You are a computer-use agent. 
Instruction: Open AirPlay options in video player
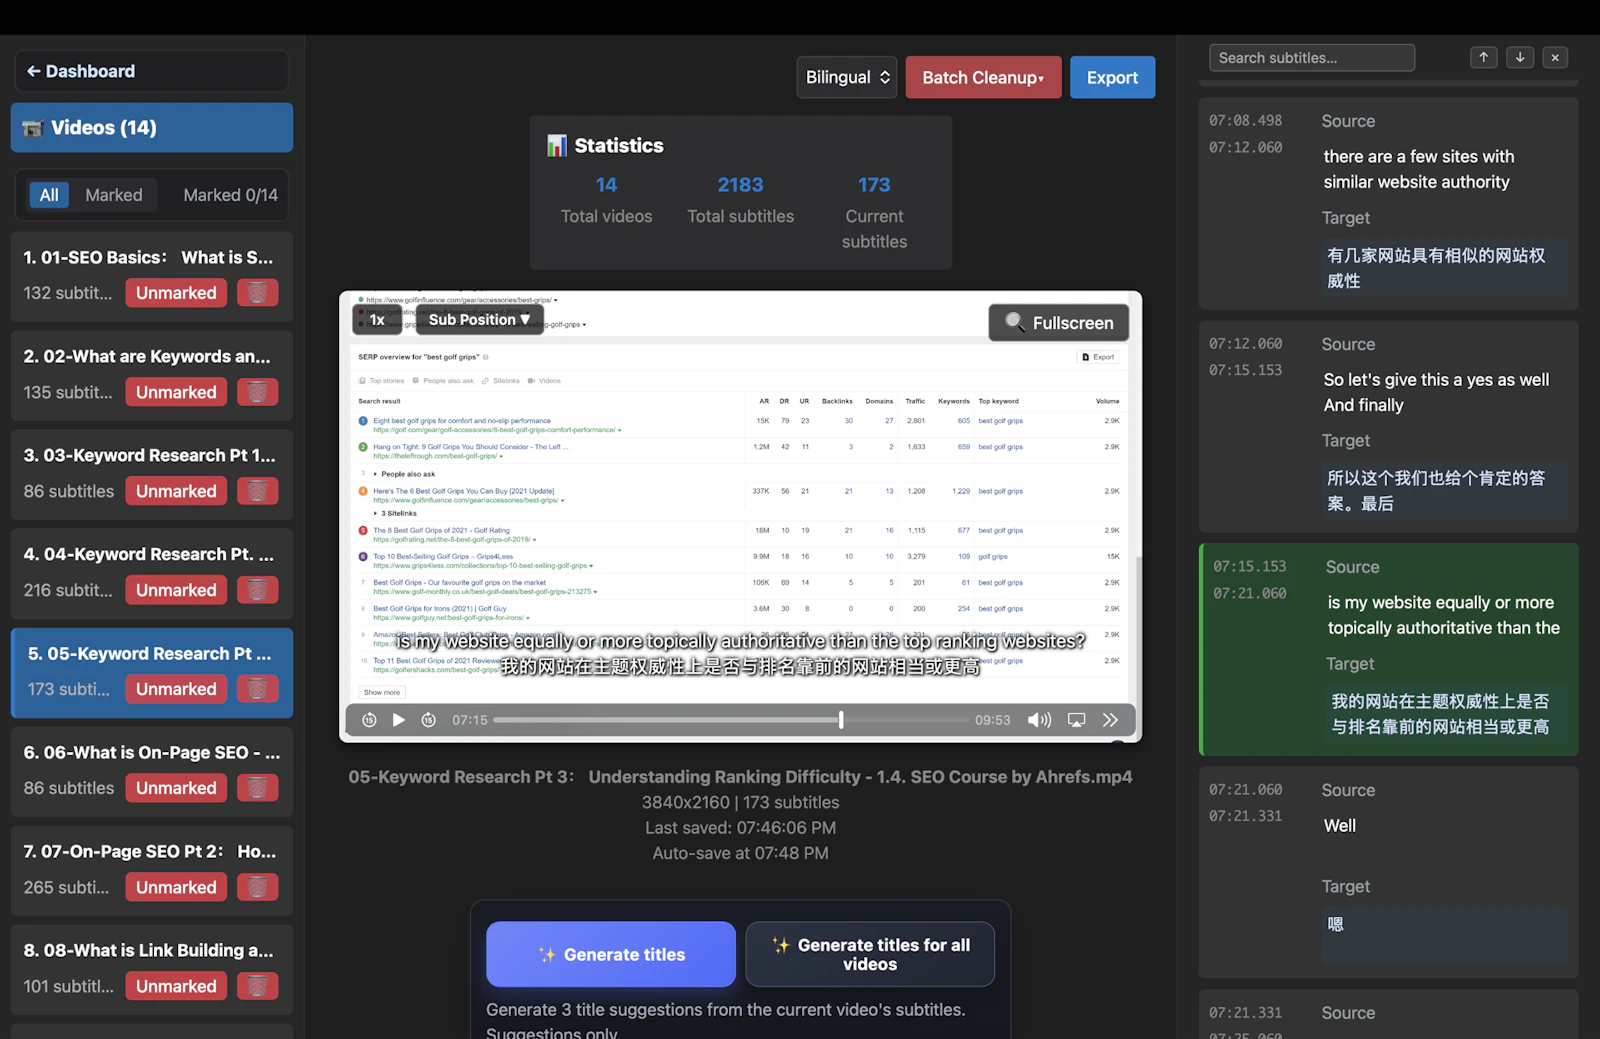coord(1077,720)
